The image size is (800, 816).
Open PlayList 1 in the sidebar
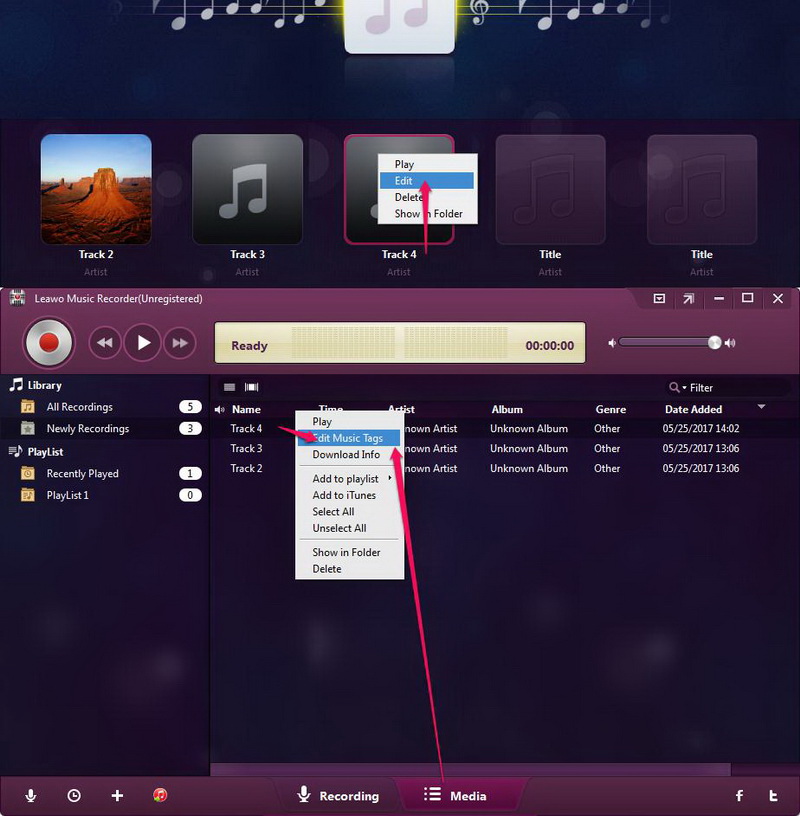(x=104, y=495)
